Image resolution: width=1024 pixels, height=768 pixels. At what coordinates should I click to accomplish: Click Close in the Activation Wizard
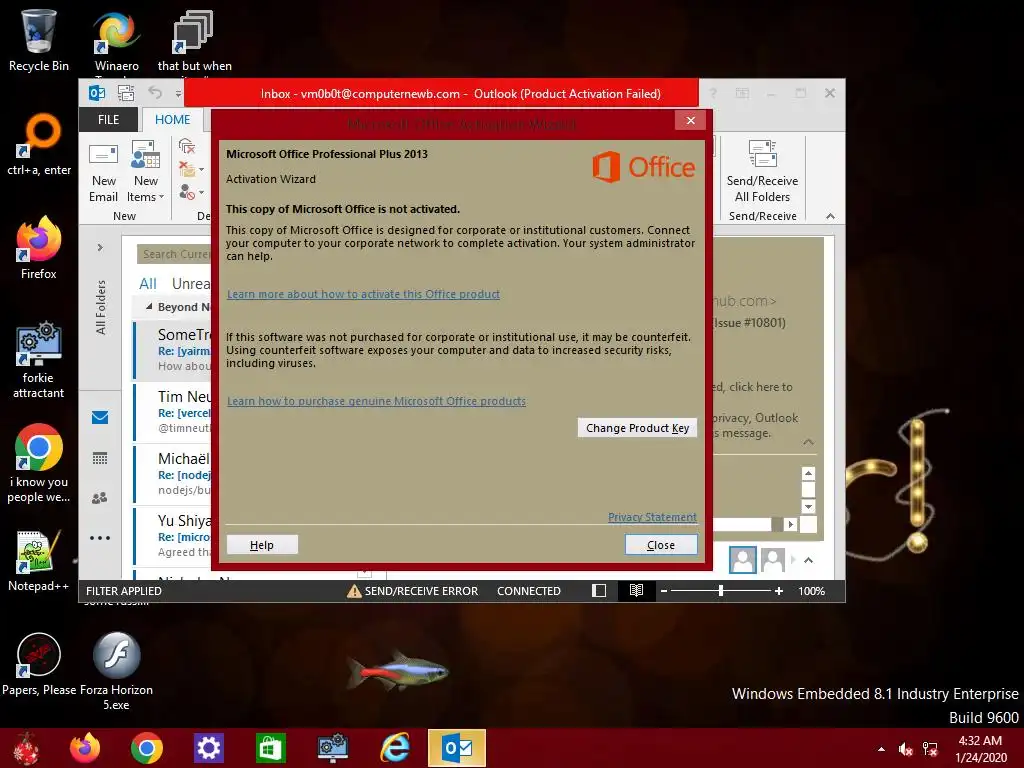[x=661, y=545]
